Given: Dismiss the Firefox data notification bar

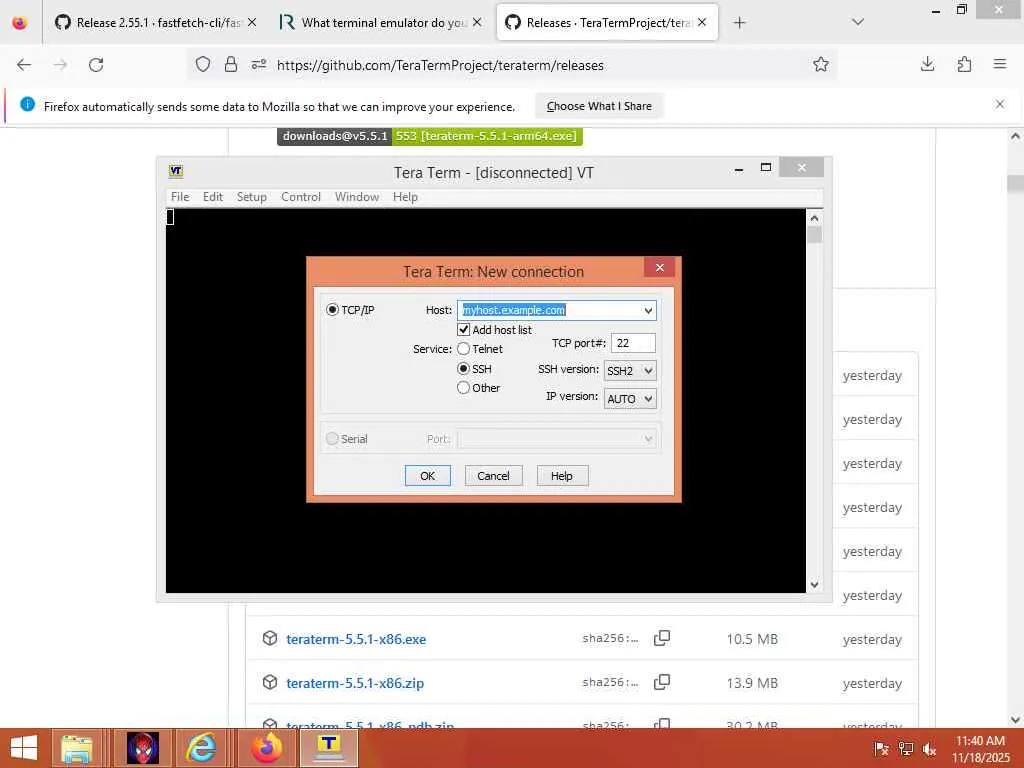Looking at the screenshot, I should tap(1000, 104).
